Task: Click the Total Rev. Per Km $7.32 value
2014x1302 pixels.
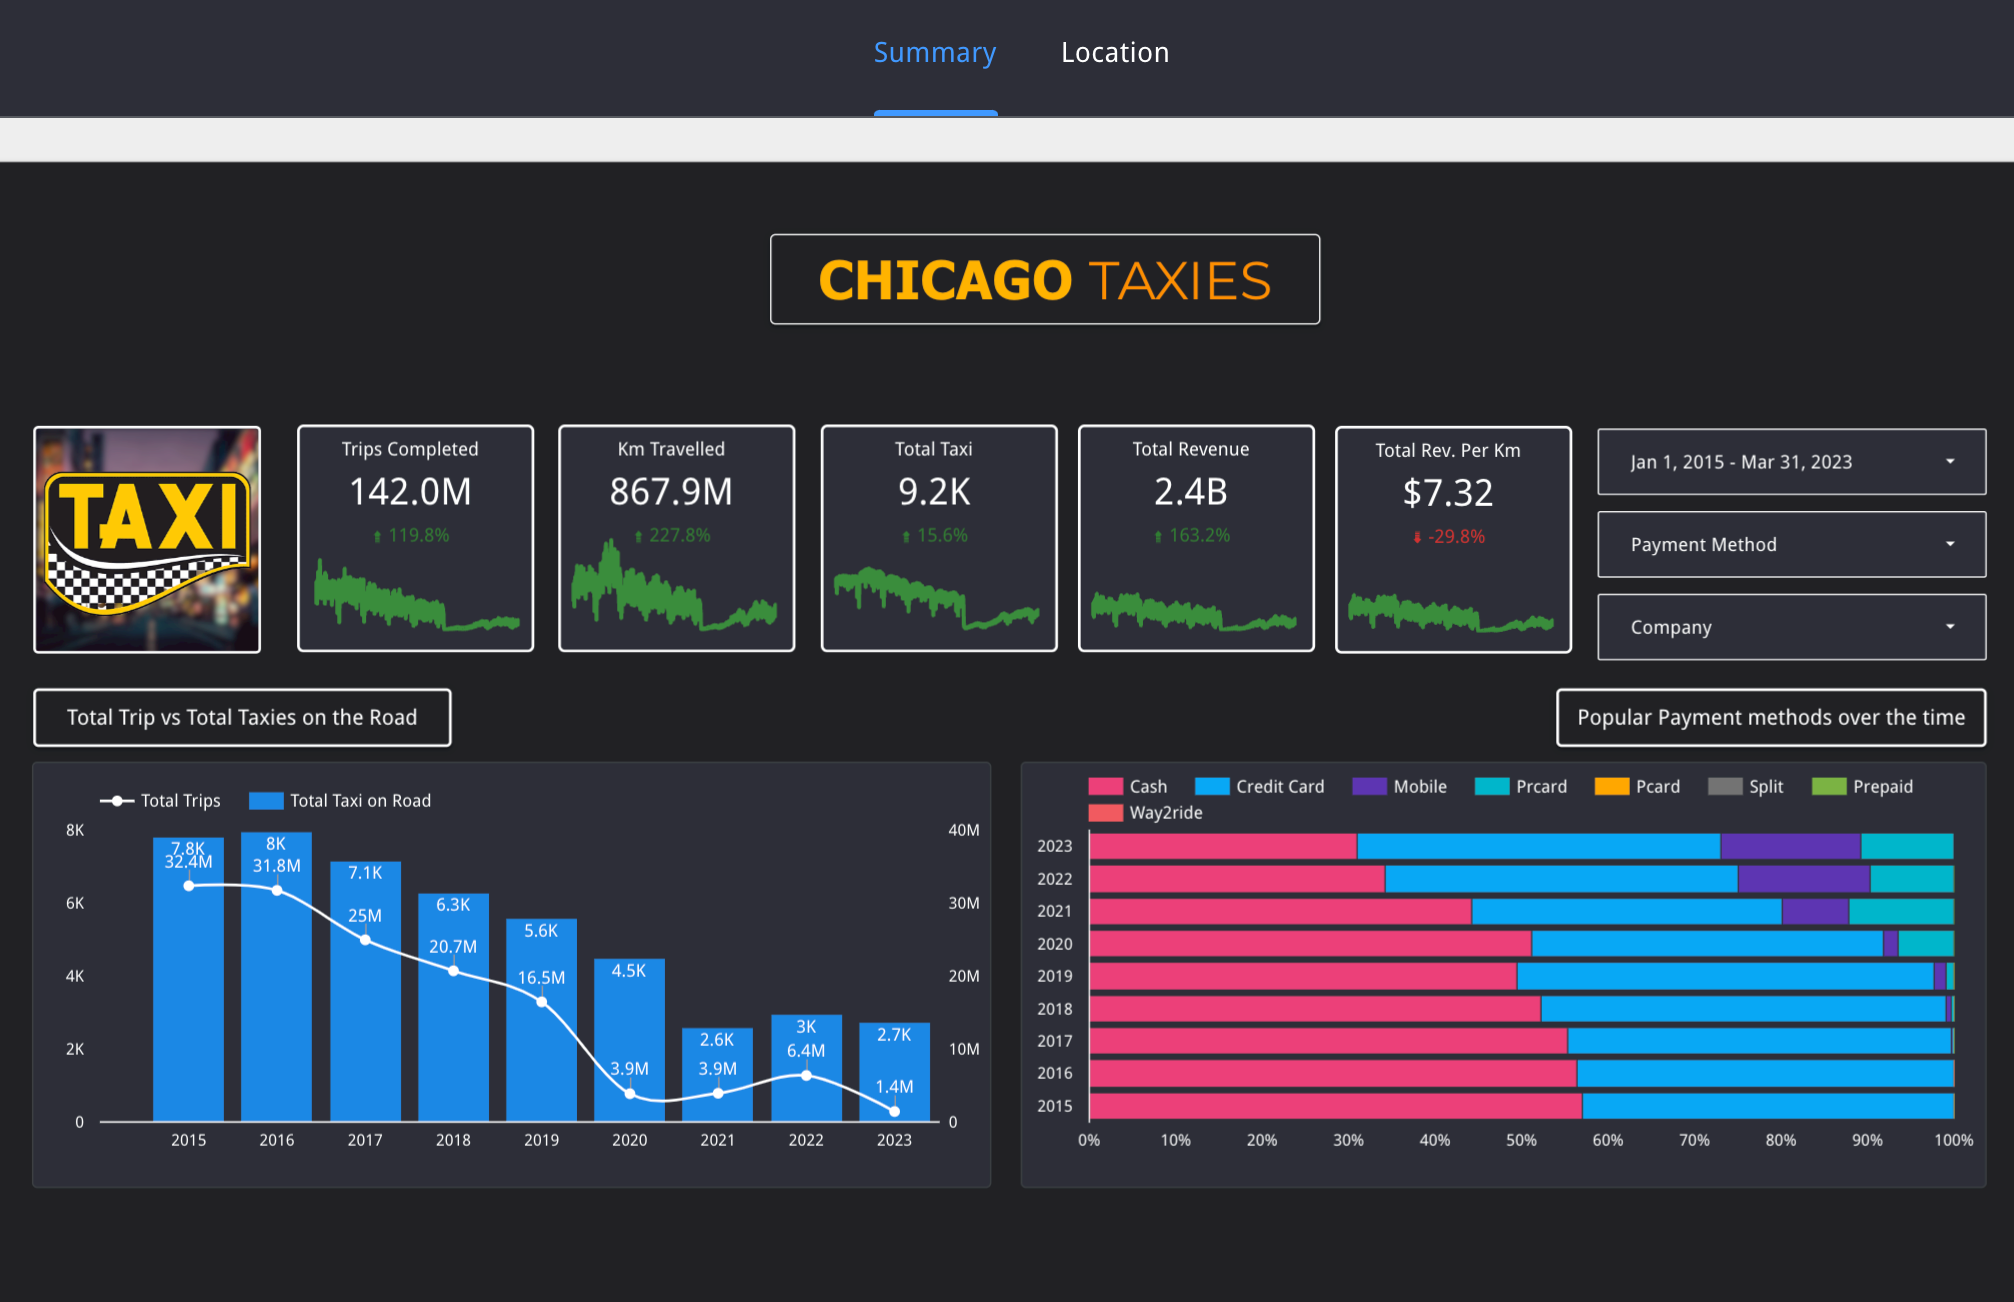Action: tap(1447, 493)
